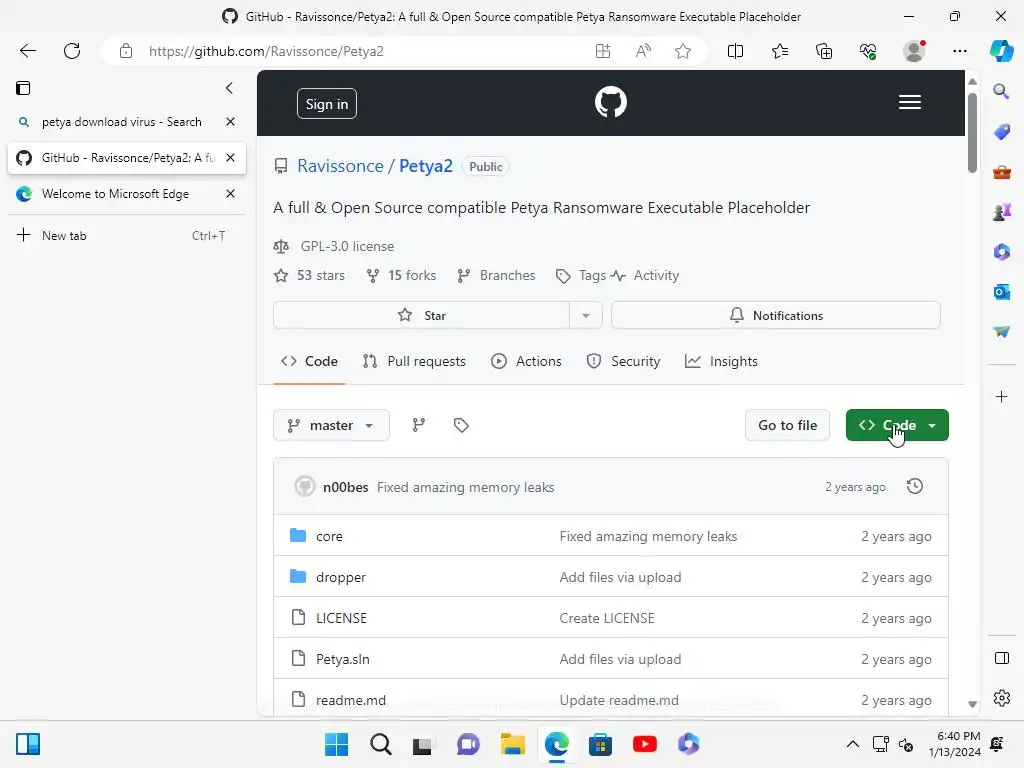The height and width of the screenshot is (768, 1024).
Task: Open the LICENSE file
Action: pos(342,618)
